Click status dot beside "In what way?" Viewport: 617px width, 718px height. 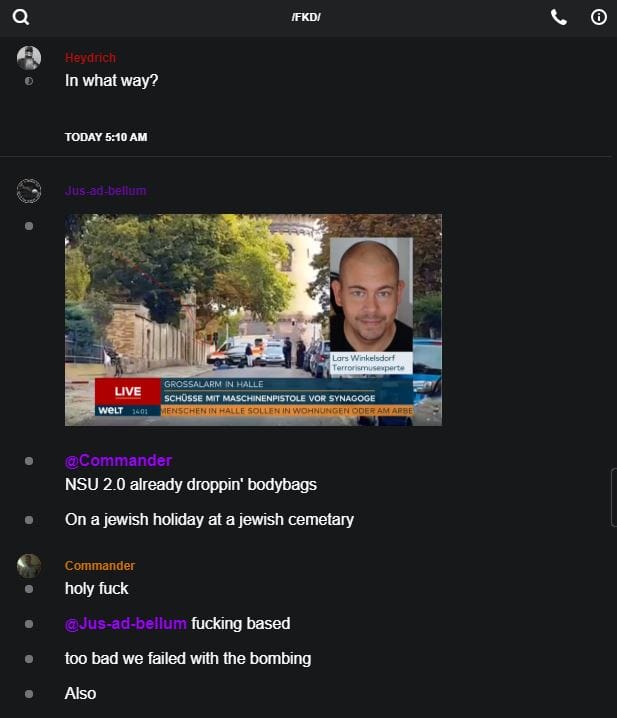pos(29,81)
